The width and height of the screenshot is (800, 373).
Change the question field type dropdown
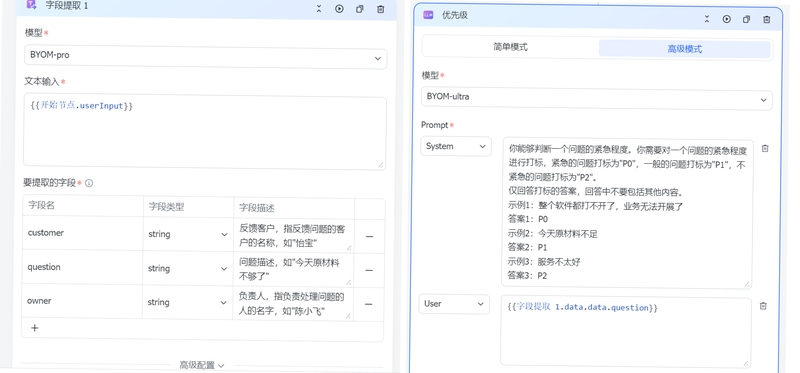click(187, 268)
